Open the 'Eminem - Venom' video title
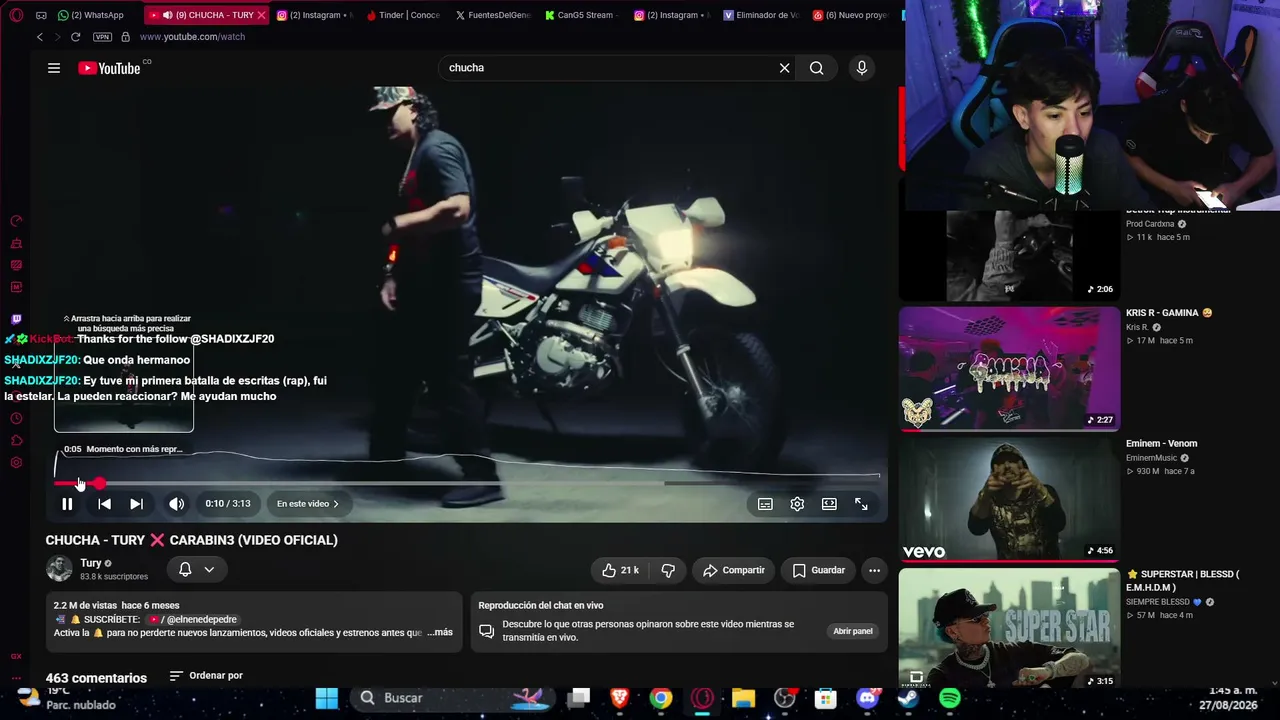The image size is (1280, 720). 1161,444
